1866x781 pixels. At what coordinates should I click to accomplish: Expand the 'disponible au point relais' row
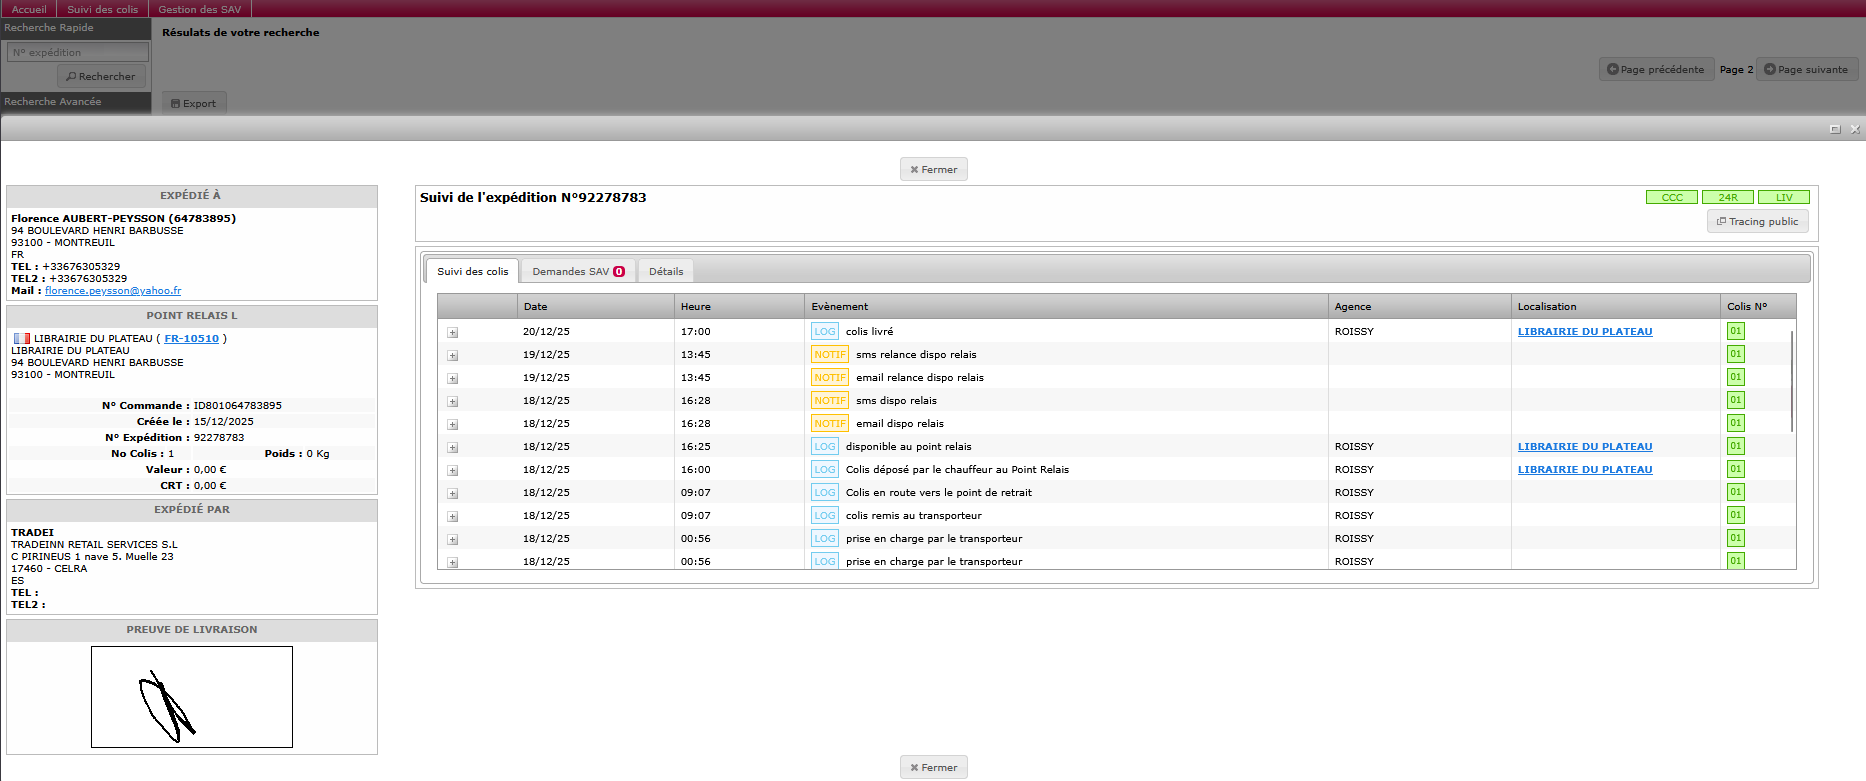pyautogui.click(x=452, y=448)
